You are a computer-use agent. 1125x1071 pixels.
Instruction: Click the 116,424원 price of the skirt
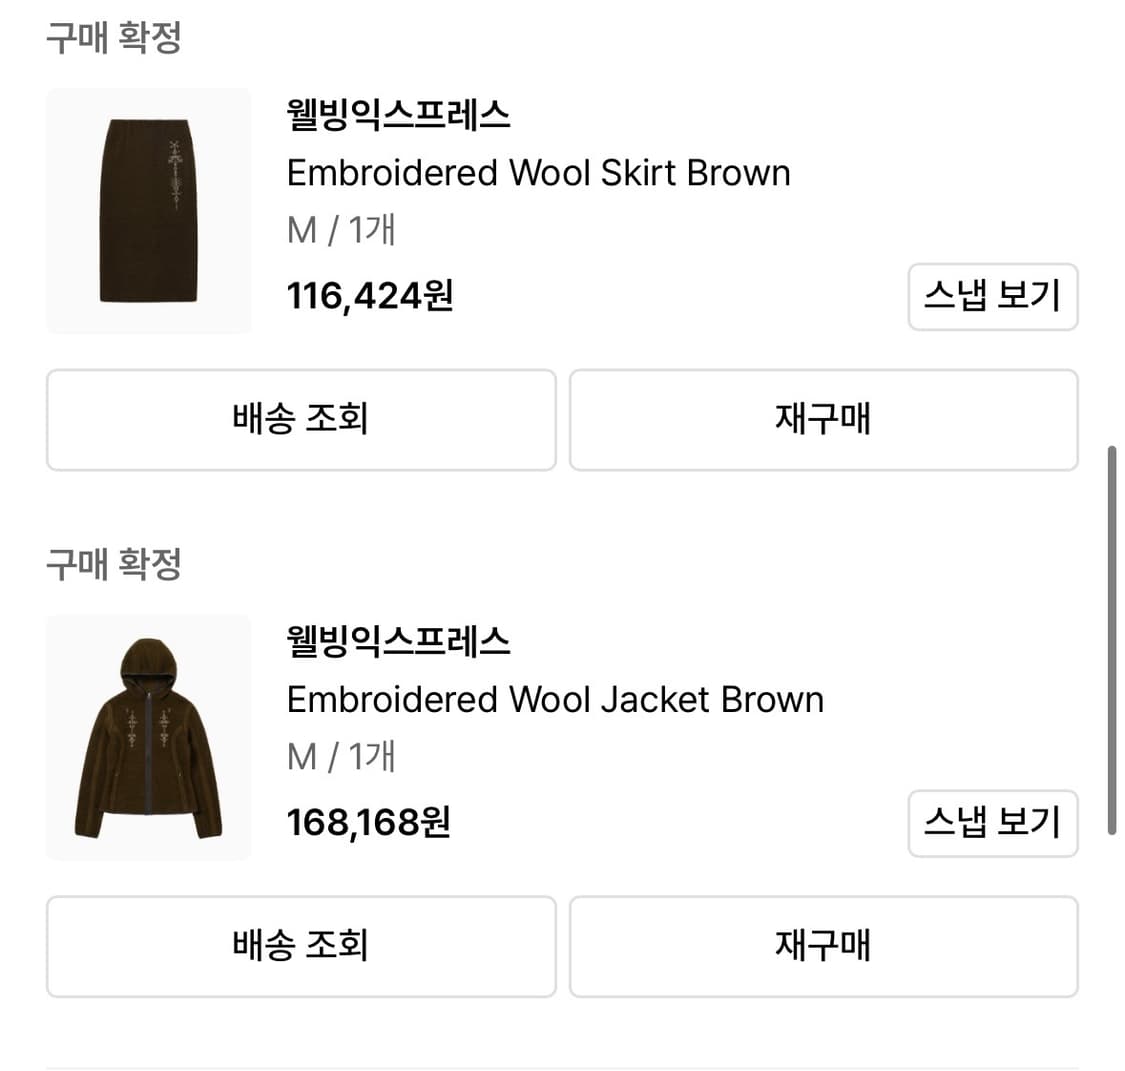tap(370, 296)
